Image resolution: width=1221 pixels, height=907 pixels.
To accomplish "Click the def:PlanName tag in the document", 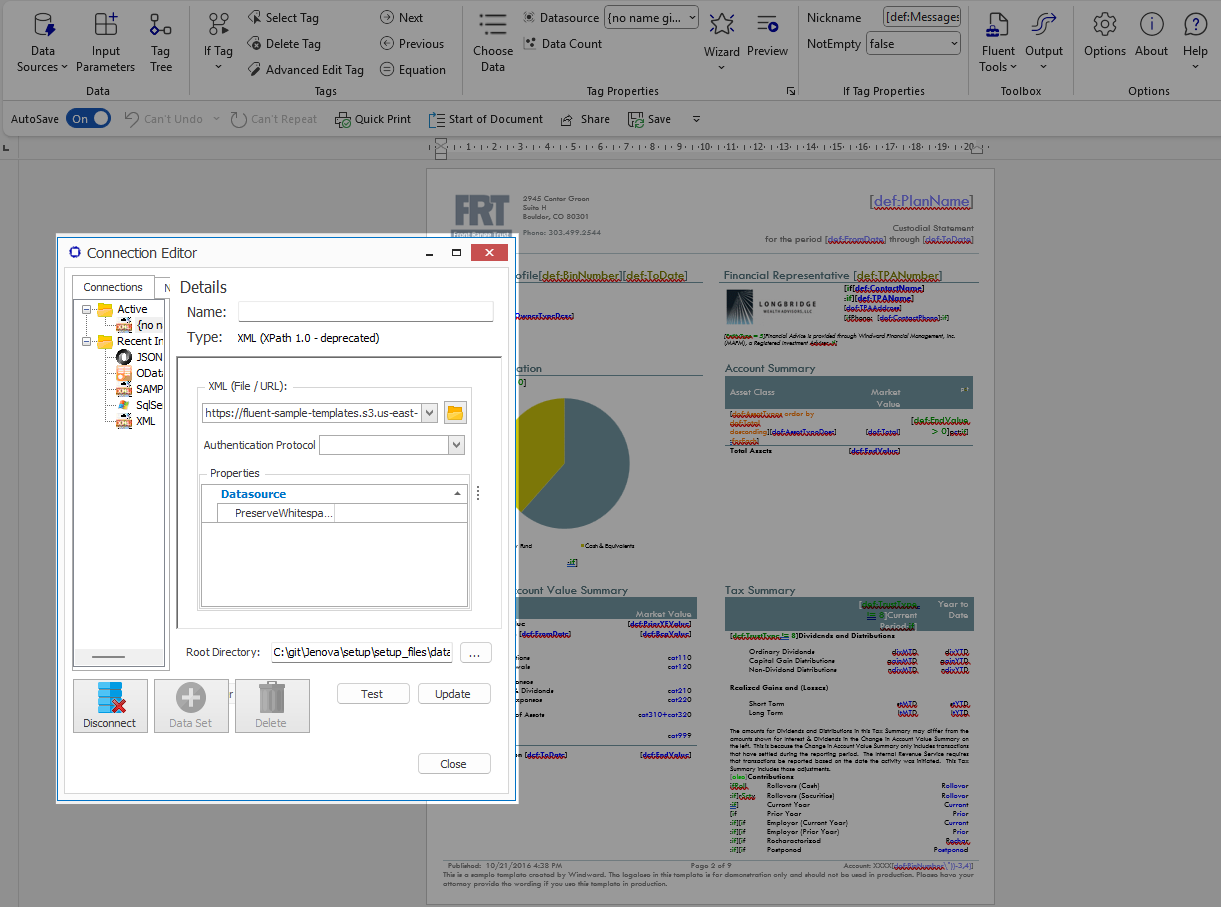I will pos(921,201).
